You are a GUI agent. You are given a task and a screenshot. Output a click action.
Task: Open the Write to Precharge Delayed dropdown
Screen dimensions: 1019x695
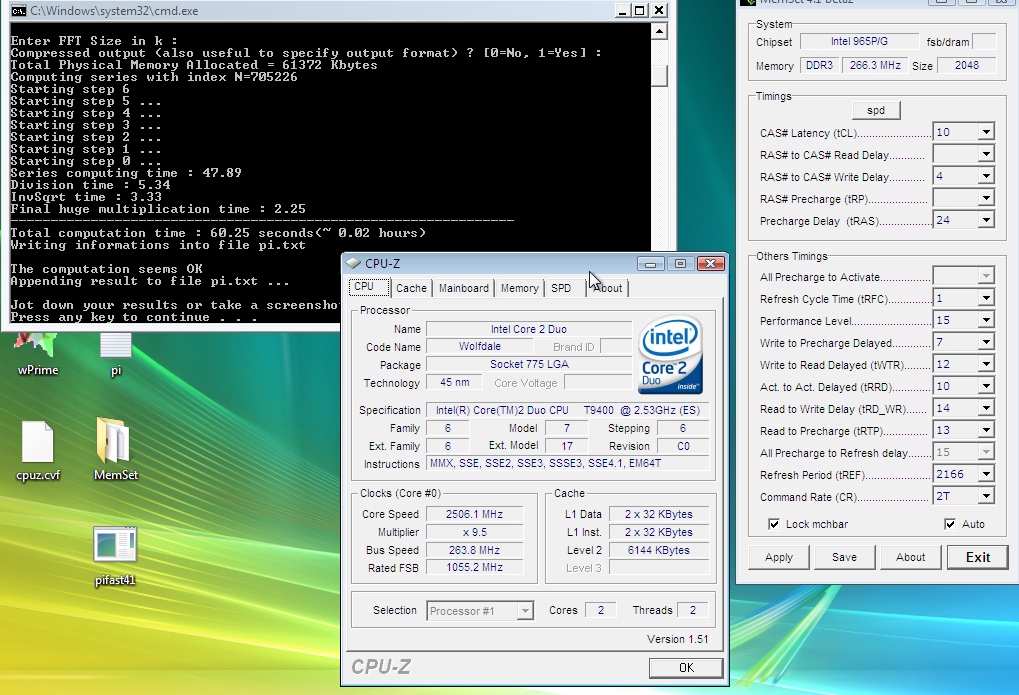point(986,343)
